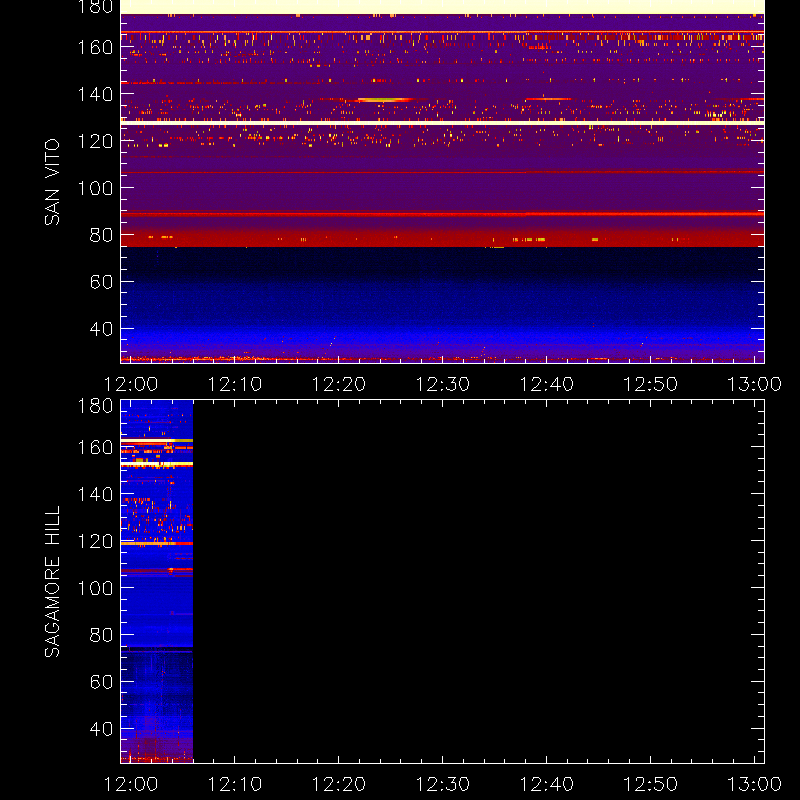
Task: Click the SAGAMORE HILL axis title
Action: 52,582
